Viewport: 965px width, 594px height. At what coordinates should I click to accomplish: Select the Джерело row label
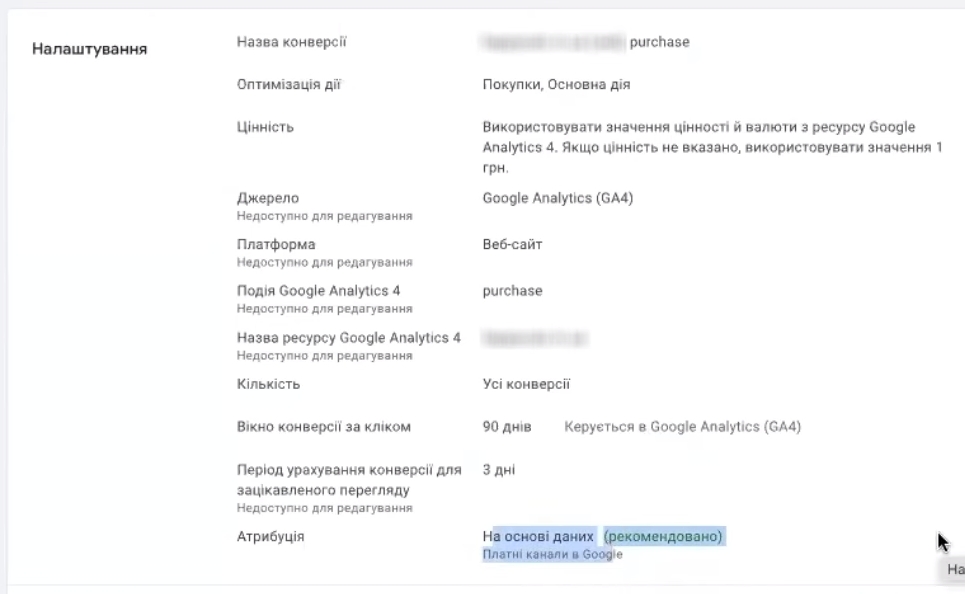click(x=267, y=198)
